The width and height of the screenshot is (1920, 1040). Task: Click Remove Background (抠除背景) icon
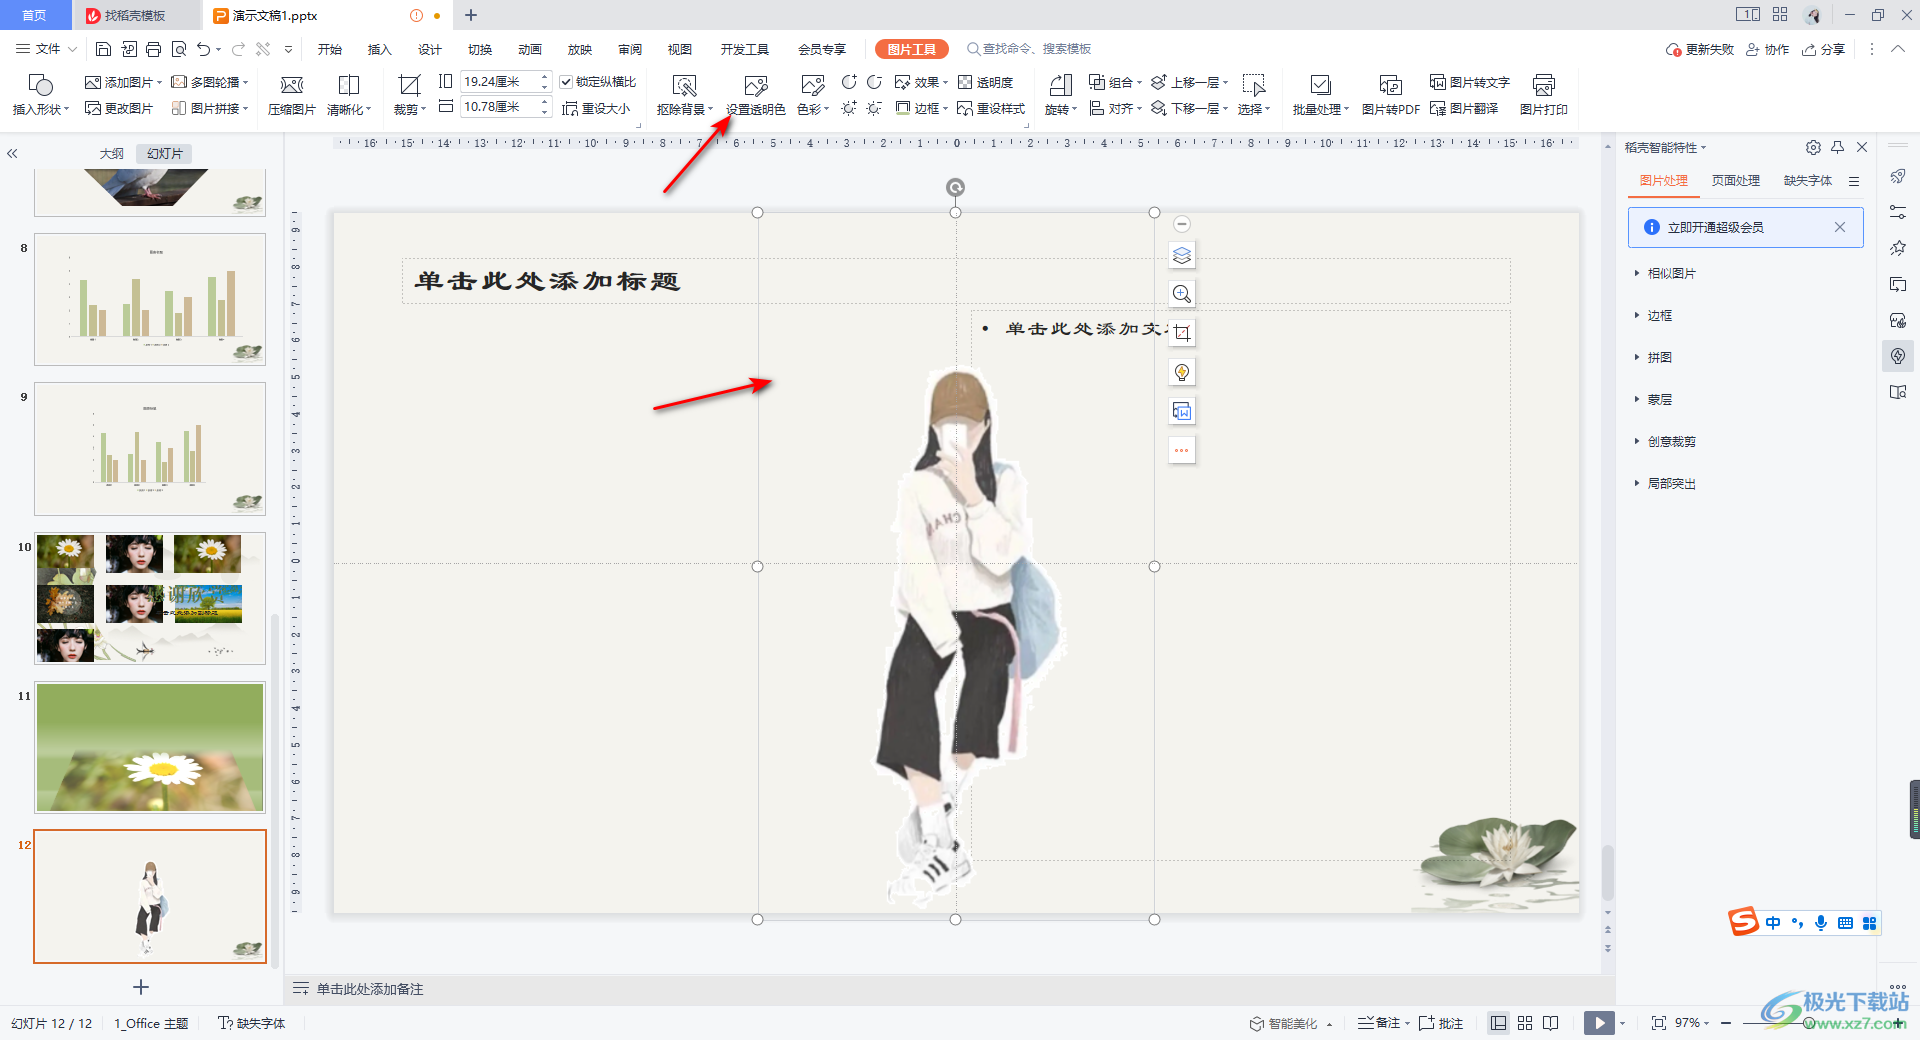click(684, 95)
